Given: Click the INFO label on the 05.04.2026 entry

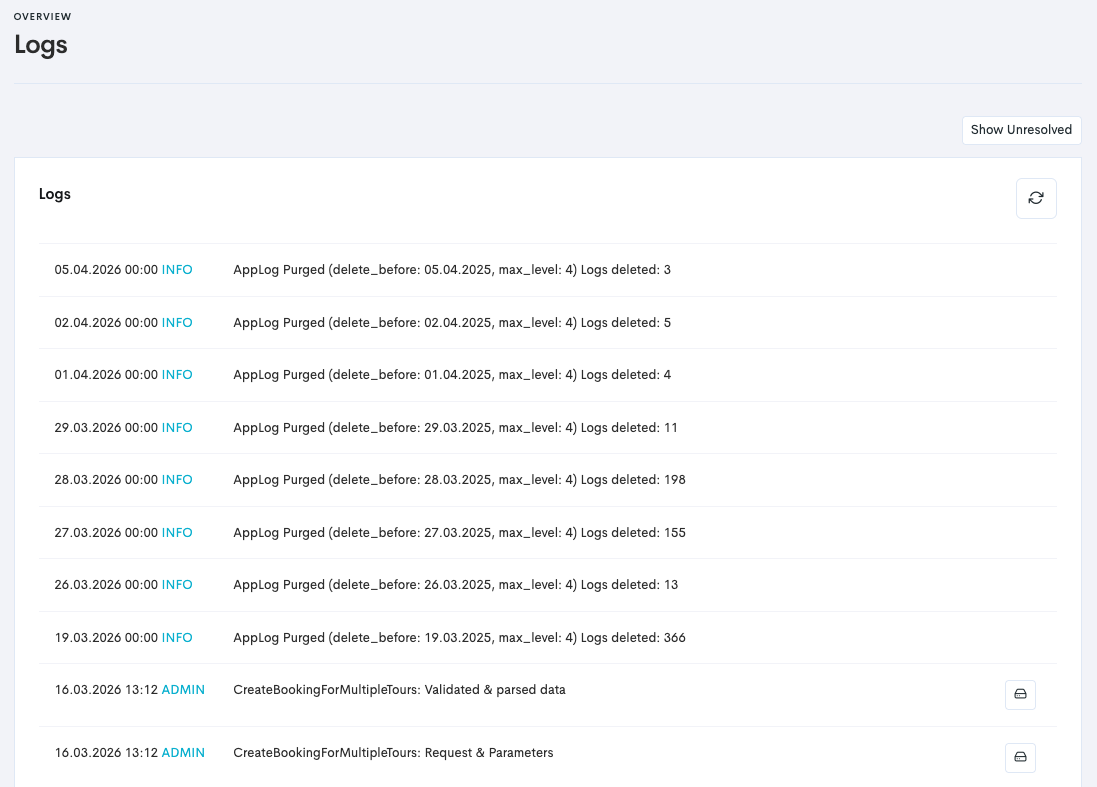Looking at the screenshot, I should 177,270.
